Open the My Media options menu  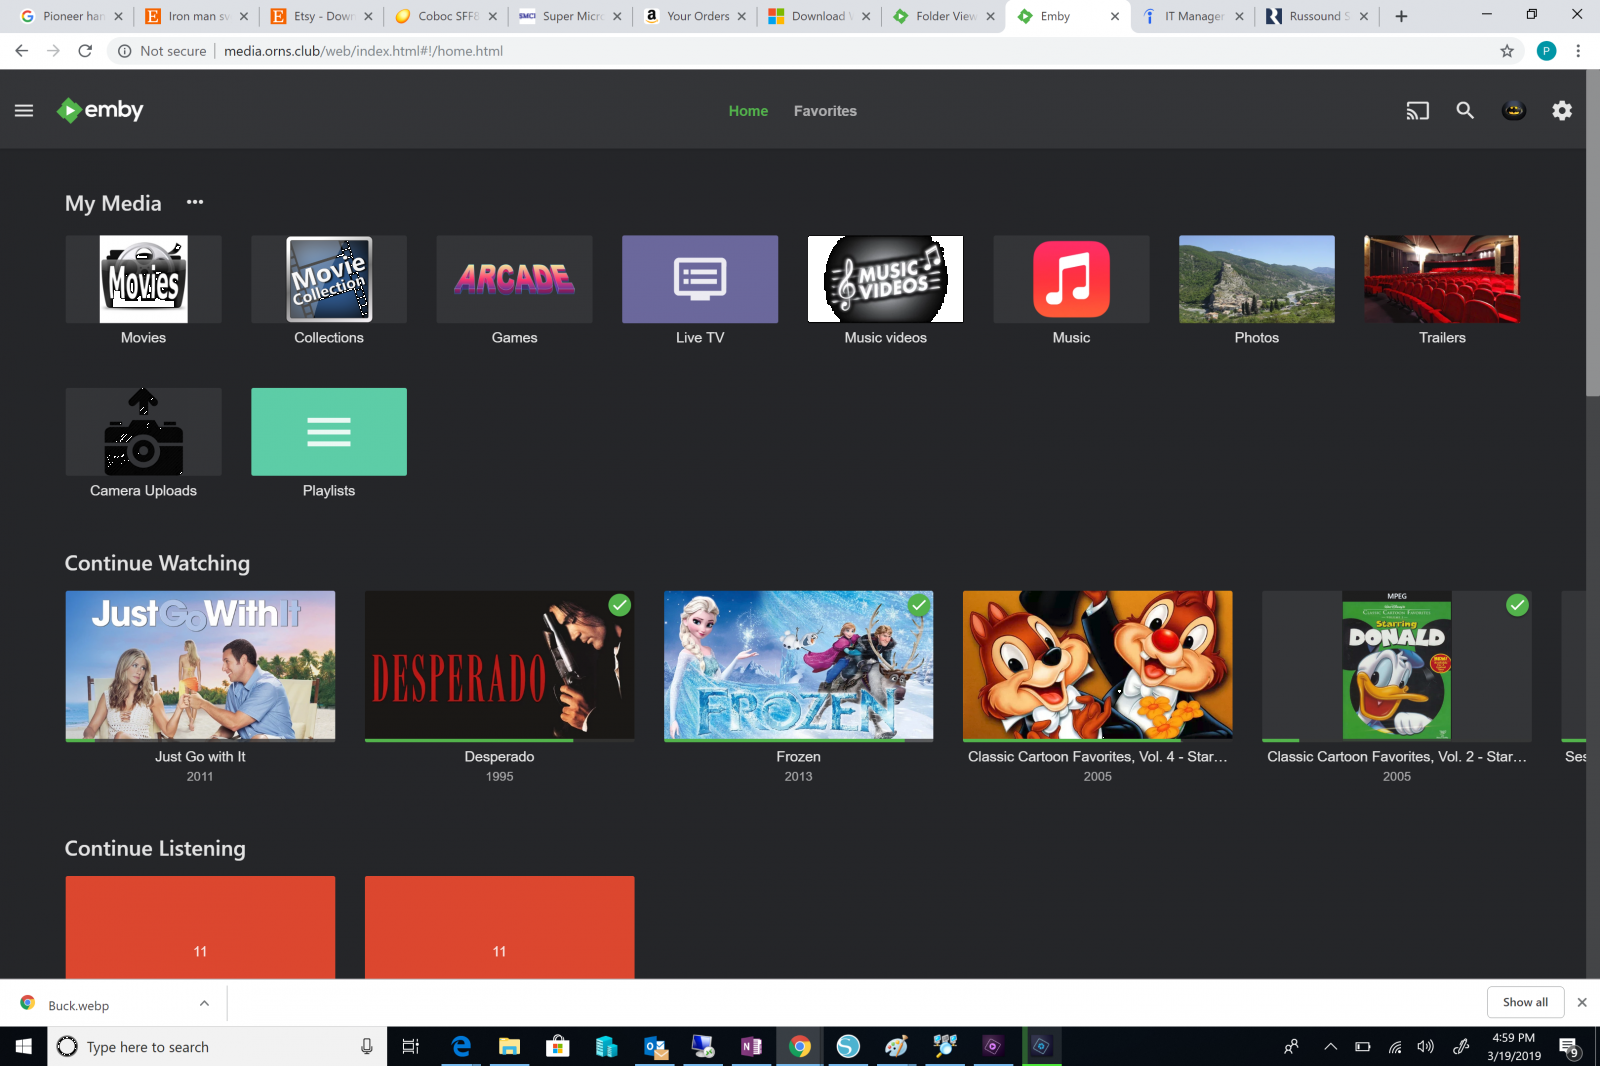coord(194,202)
